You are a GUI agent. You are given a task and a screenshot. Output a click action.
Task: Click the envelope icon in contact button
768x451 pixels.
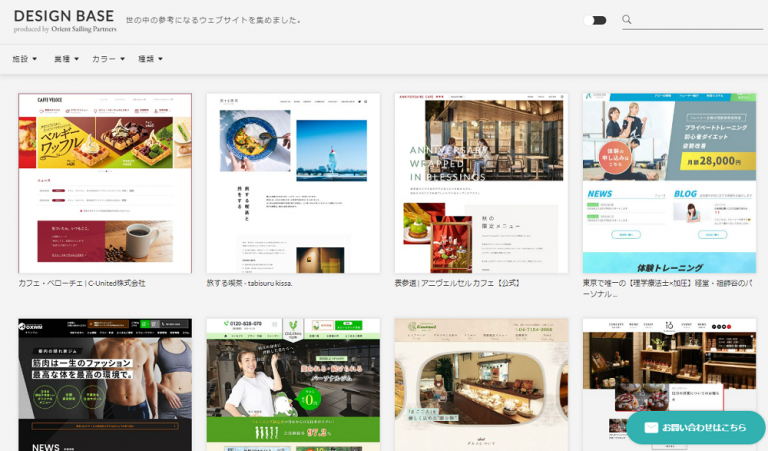tap(651, 427)
